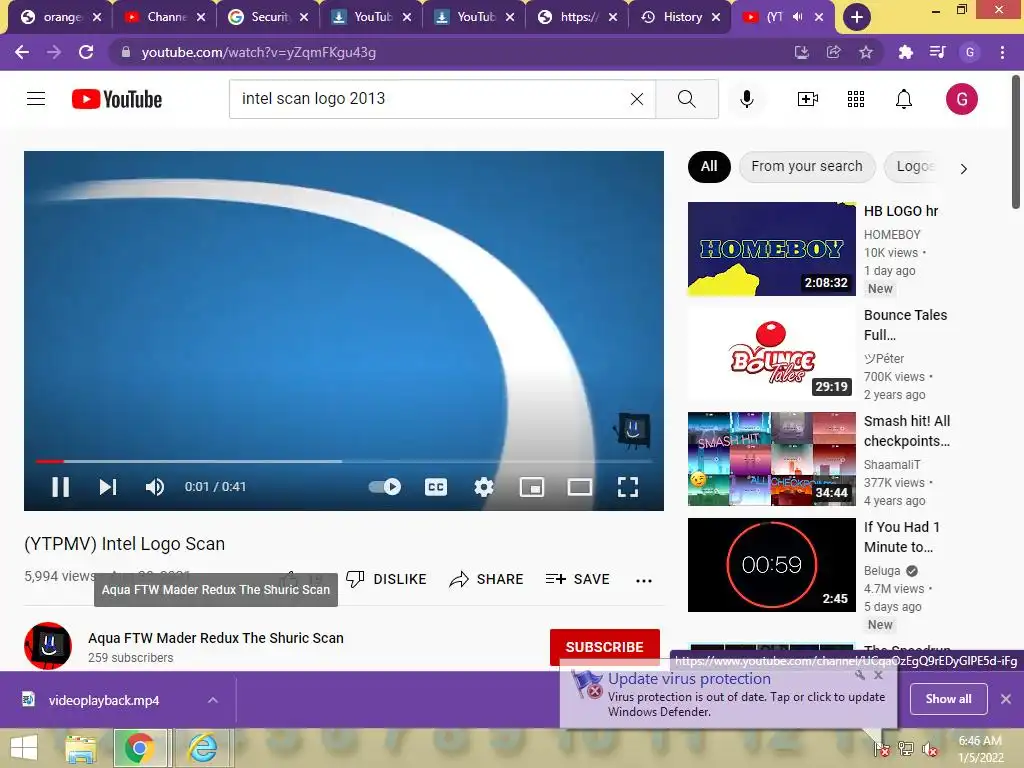Open the Chrome extensions puzzle icon
1024x768 pixels.
point(905,52)
